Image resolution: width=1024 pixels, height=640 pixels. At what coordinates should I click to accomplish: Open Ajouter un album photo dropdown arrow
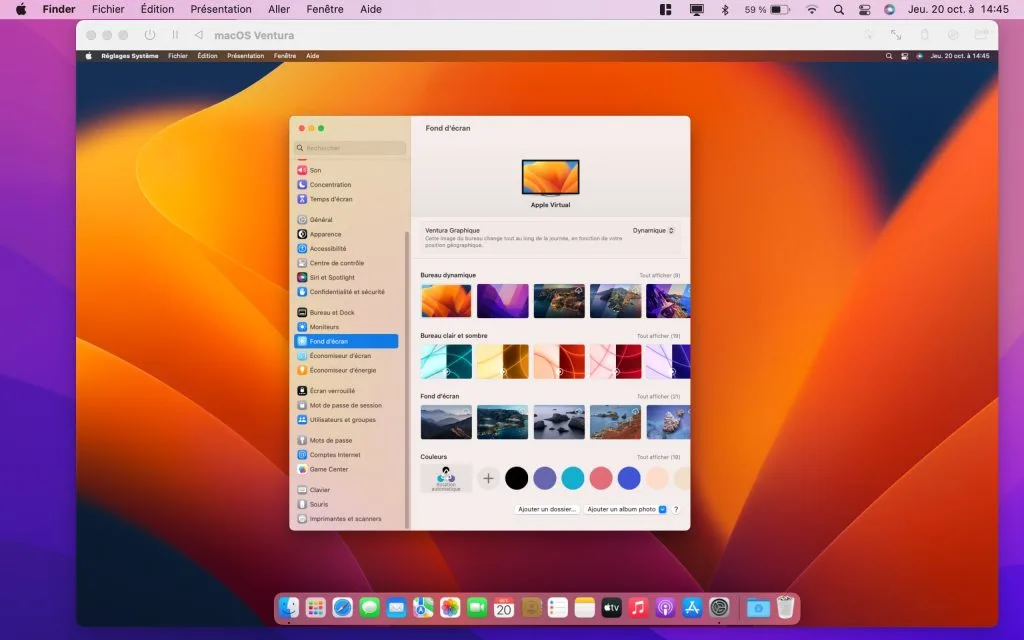[662, 509]
